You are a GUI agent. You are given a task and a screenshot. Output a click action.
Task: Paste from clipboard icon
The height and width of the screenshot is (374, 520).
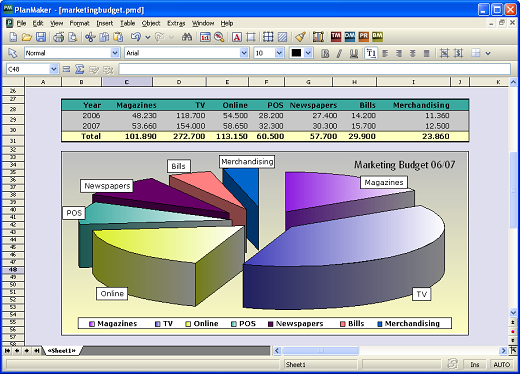click(118, 37)
